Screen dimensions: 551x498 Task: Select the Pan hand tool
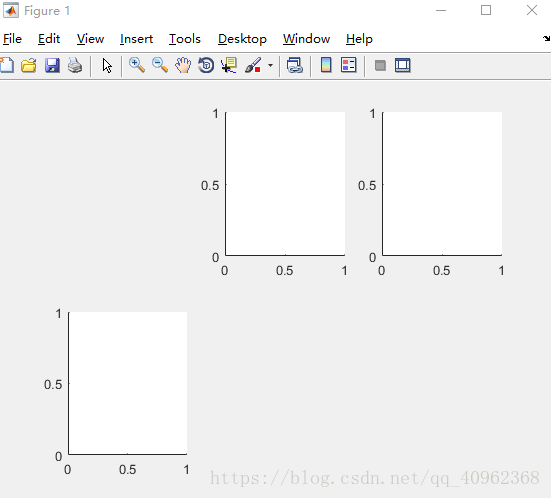(x=183, y=65)
